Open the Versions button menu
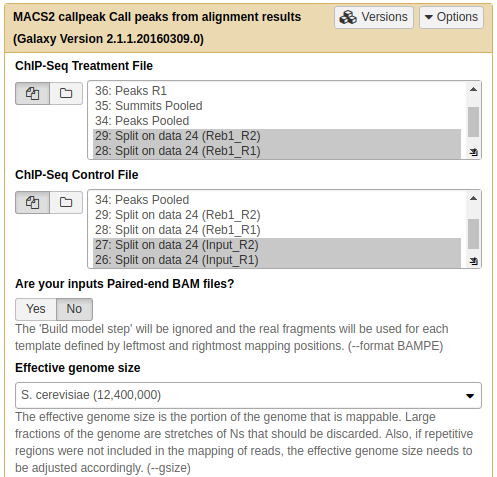 374,17
